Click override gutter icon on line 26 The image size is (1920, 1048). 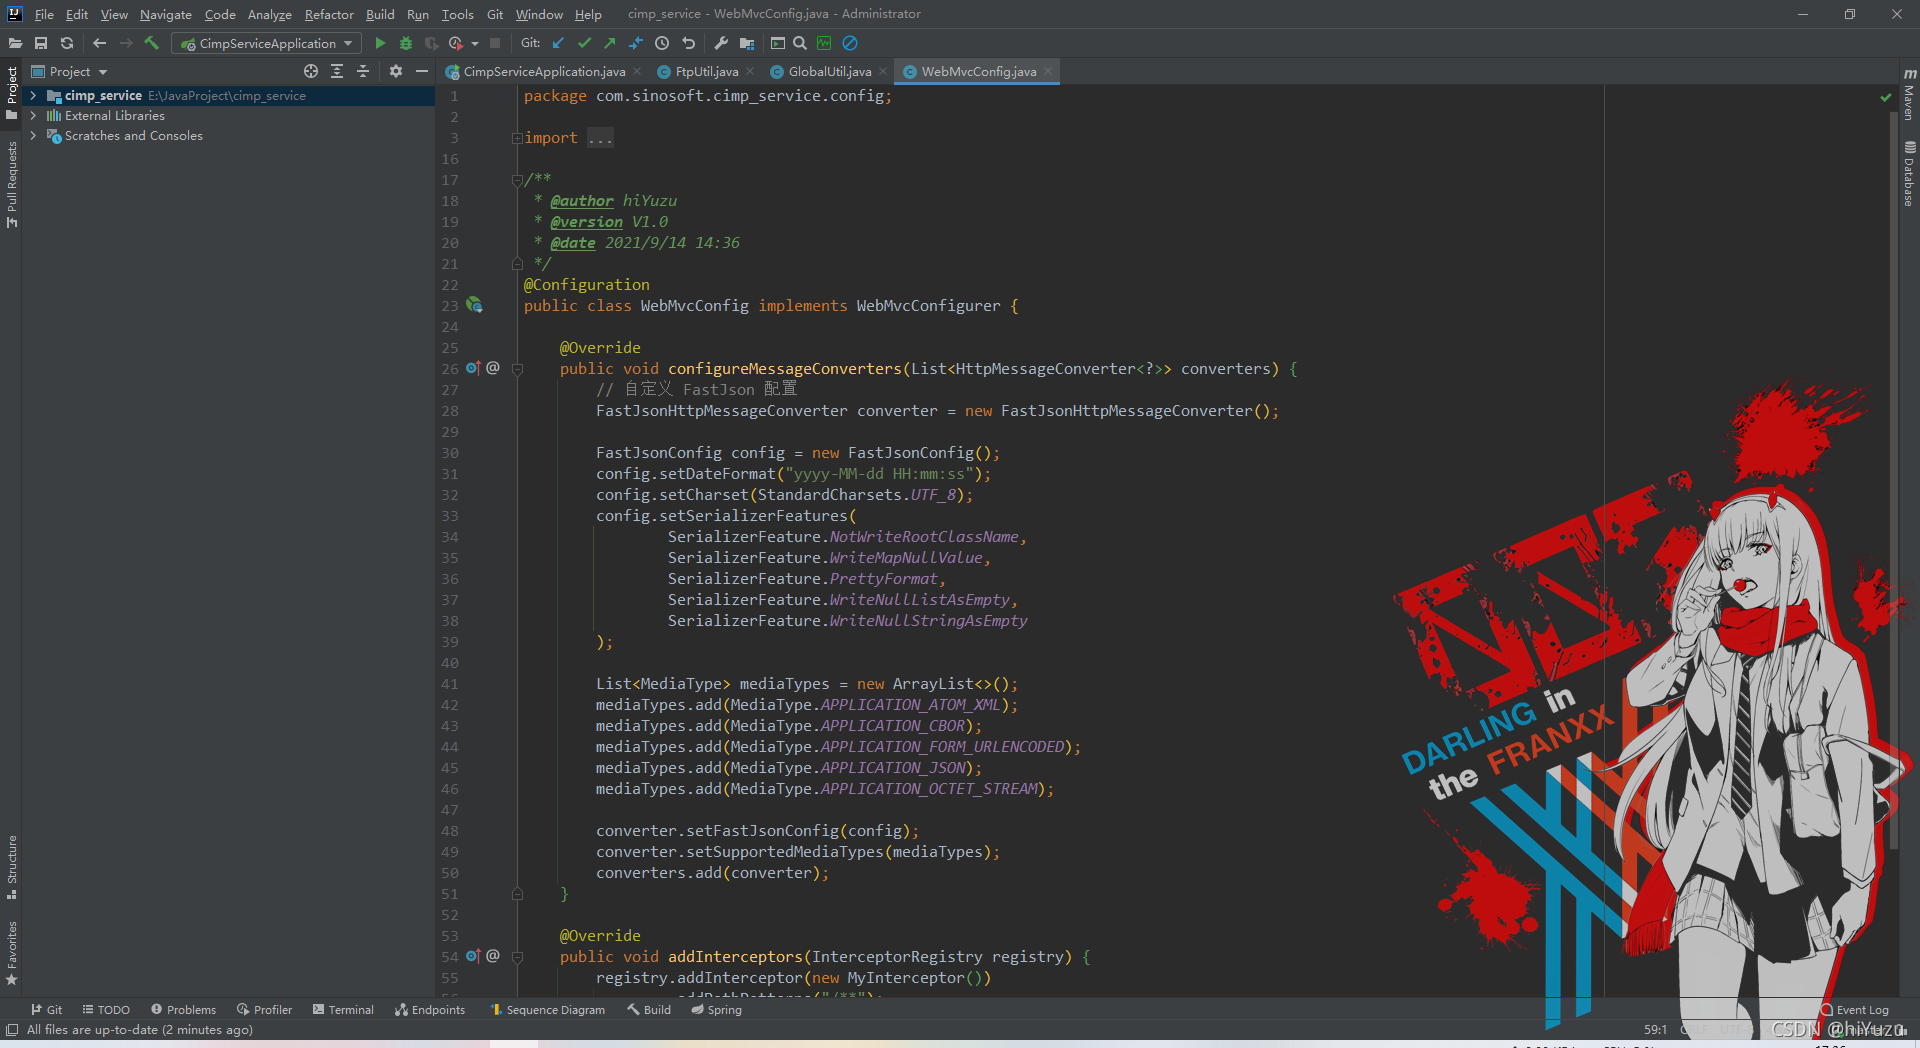[473, 368]
